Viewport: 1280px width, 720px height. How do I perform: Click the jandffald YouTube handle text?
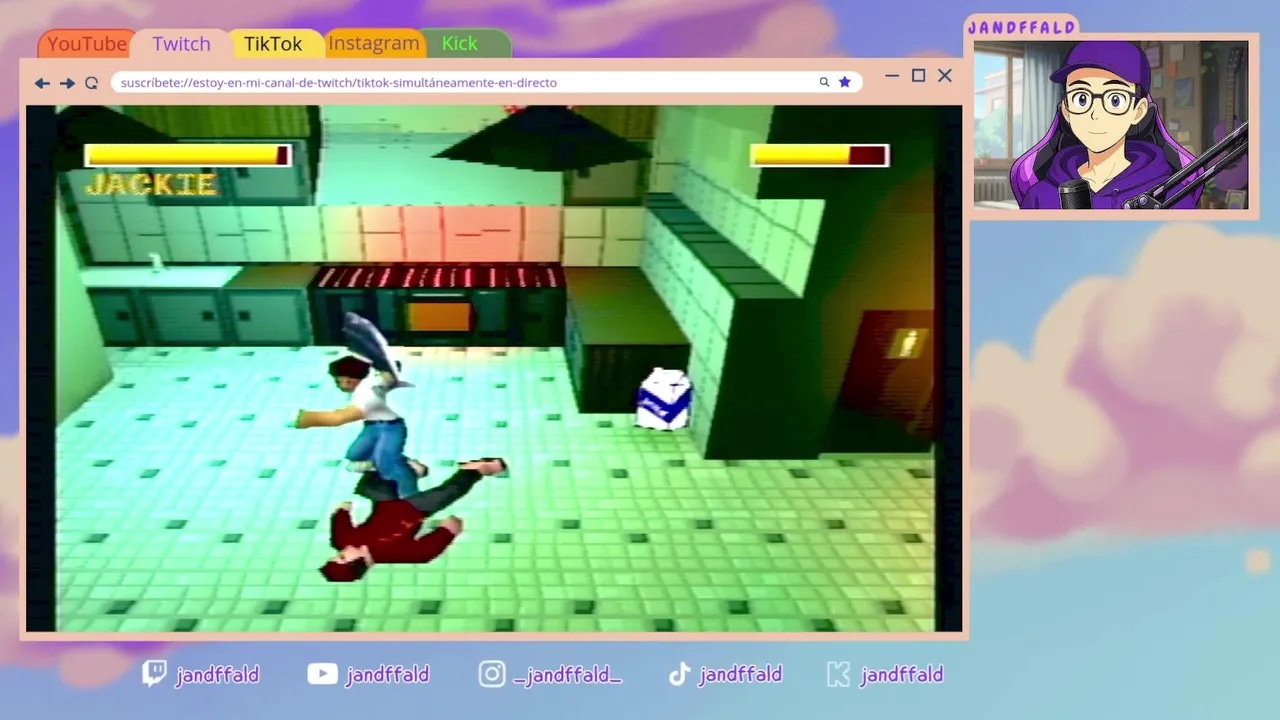coord(387,675)
